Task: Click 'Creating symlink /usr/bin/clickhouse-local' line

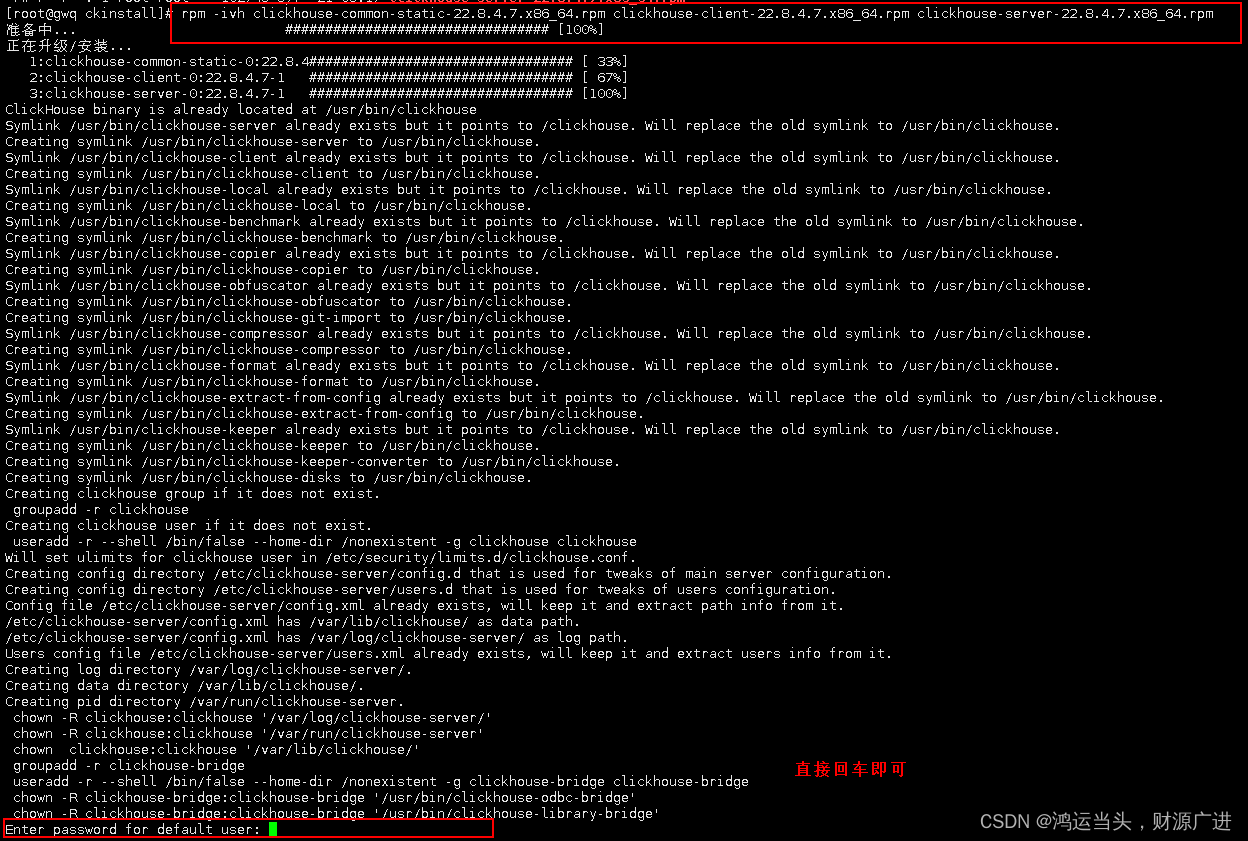Action: (269, 205)
